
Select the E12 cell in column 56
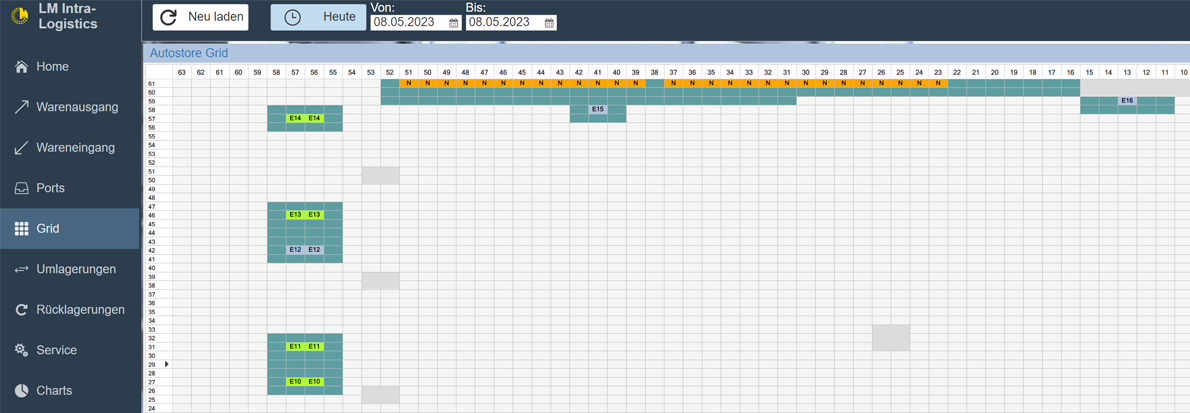pos(314,250)
